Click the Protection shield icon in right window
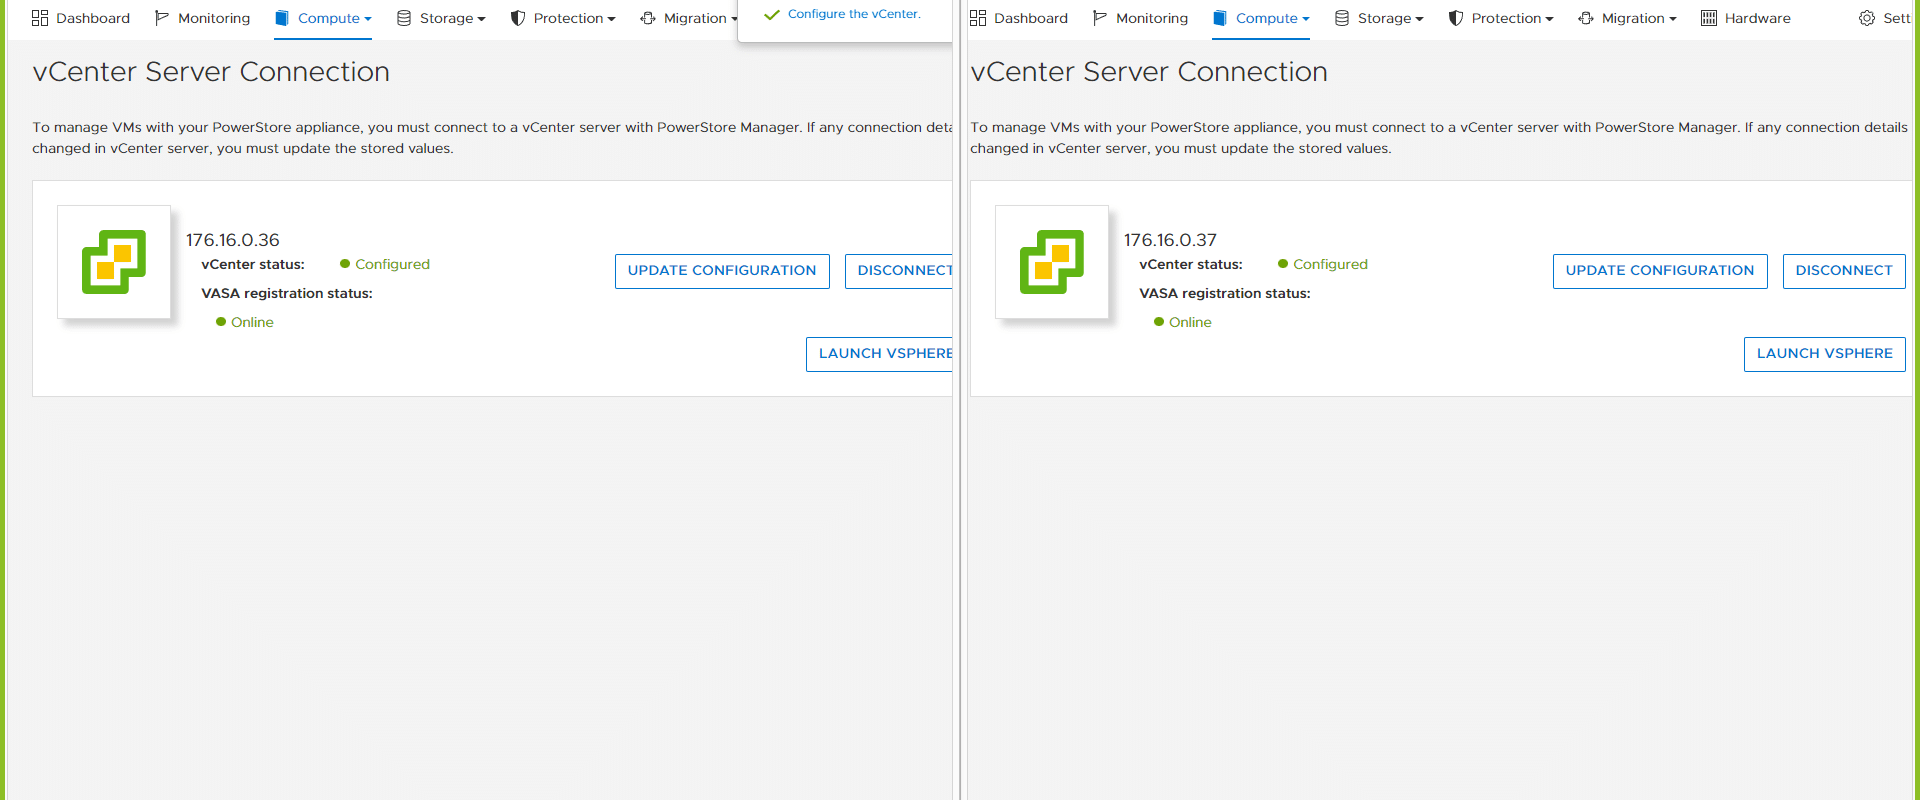The image size is (1920, 800). point(1456,18)
